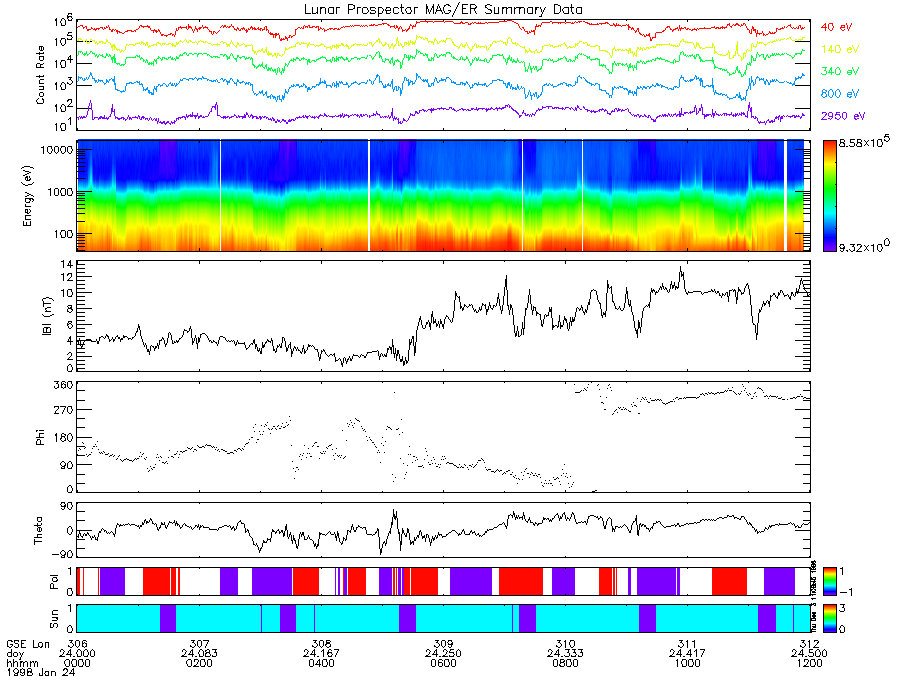Click the 'doy' row label
This screenshot has height=700, width=900.
pyautogui.click(x=15, y=654)
